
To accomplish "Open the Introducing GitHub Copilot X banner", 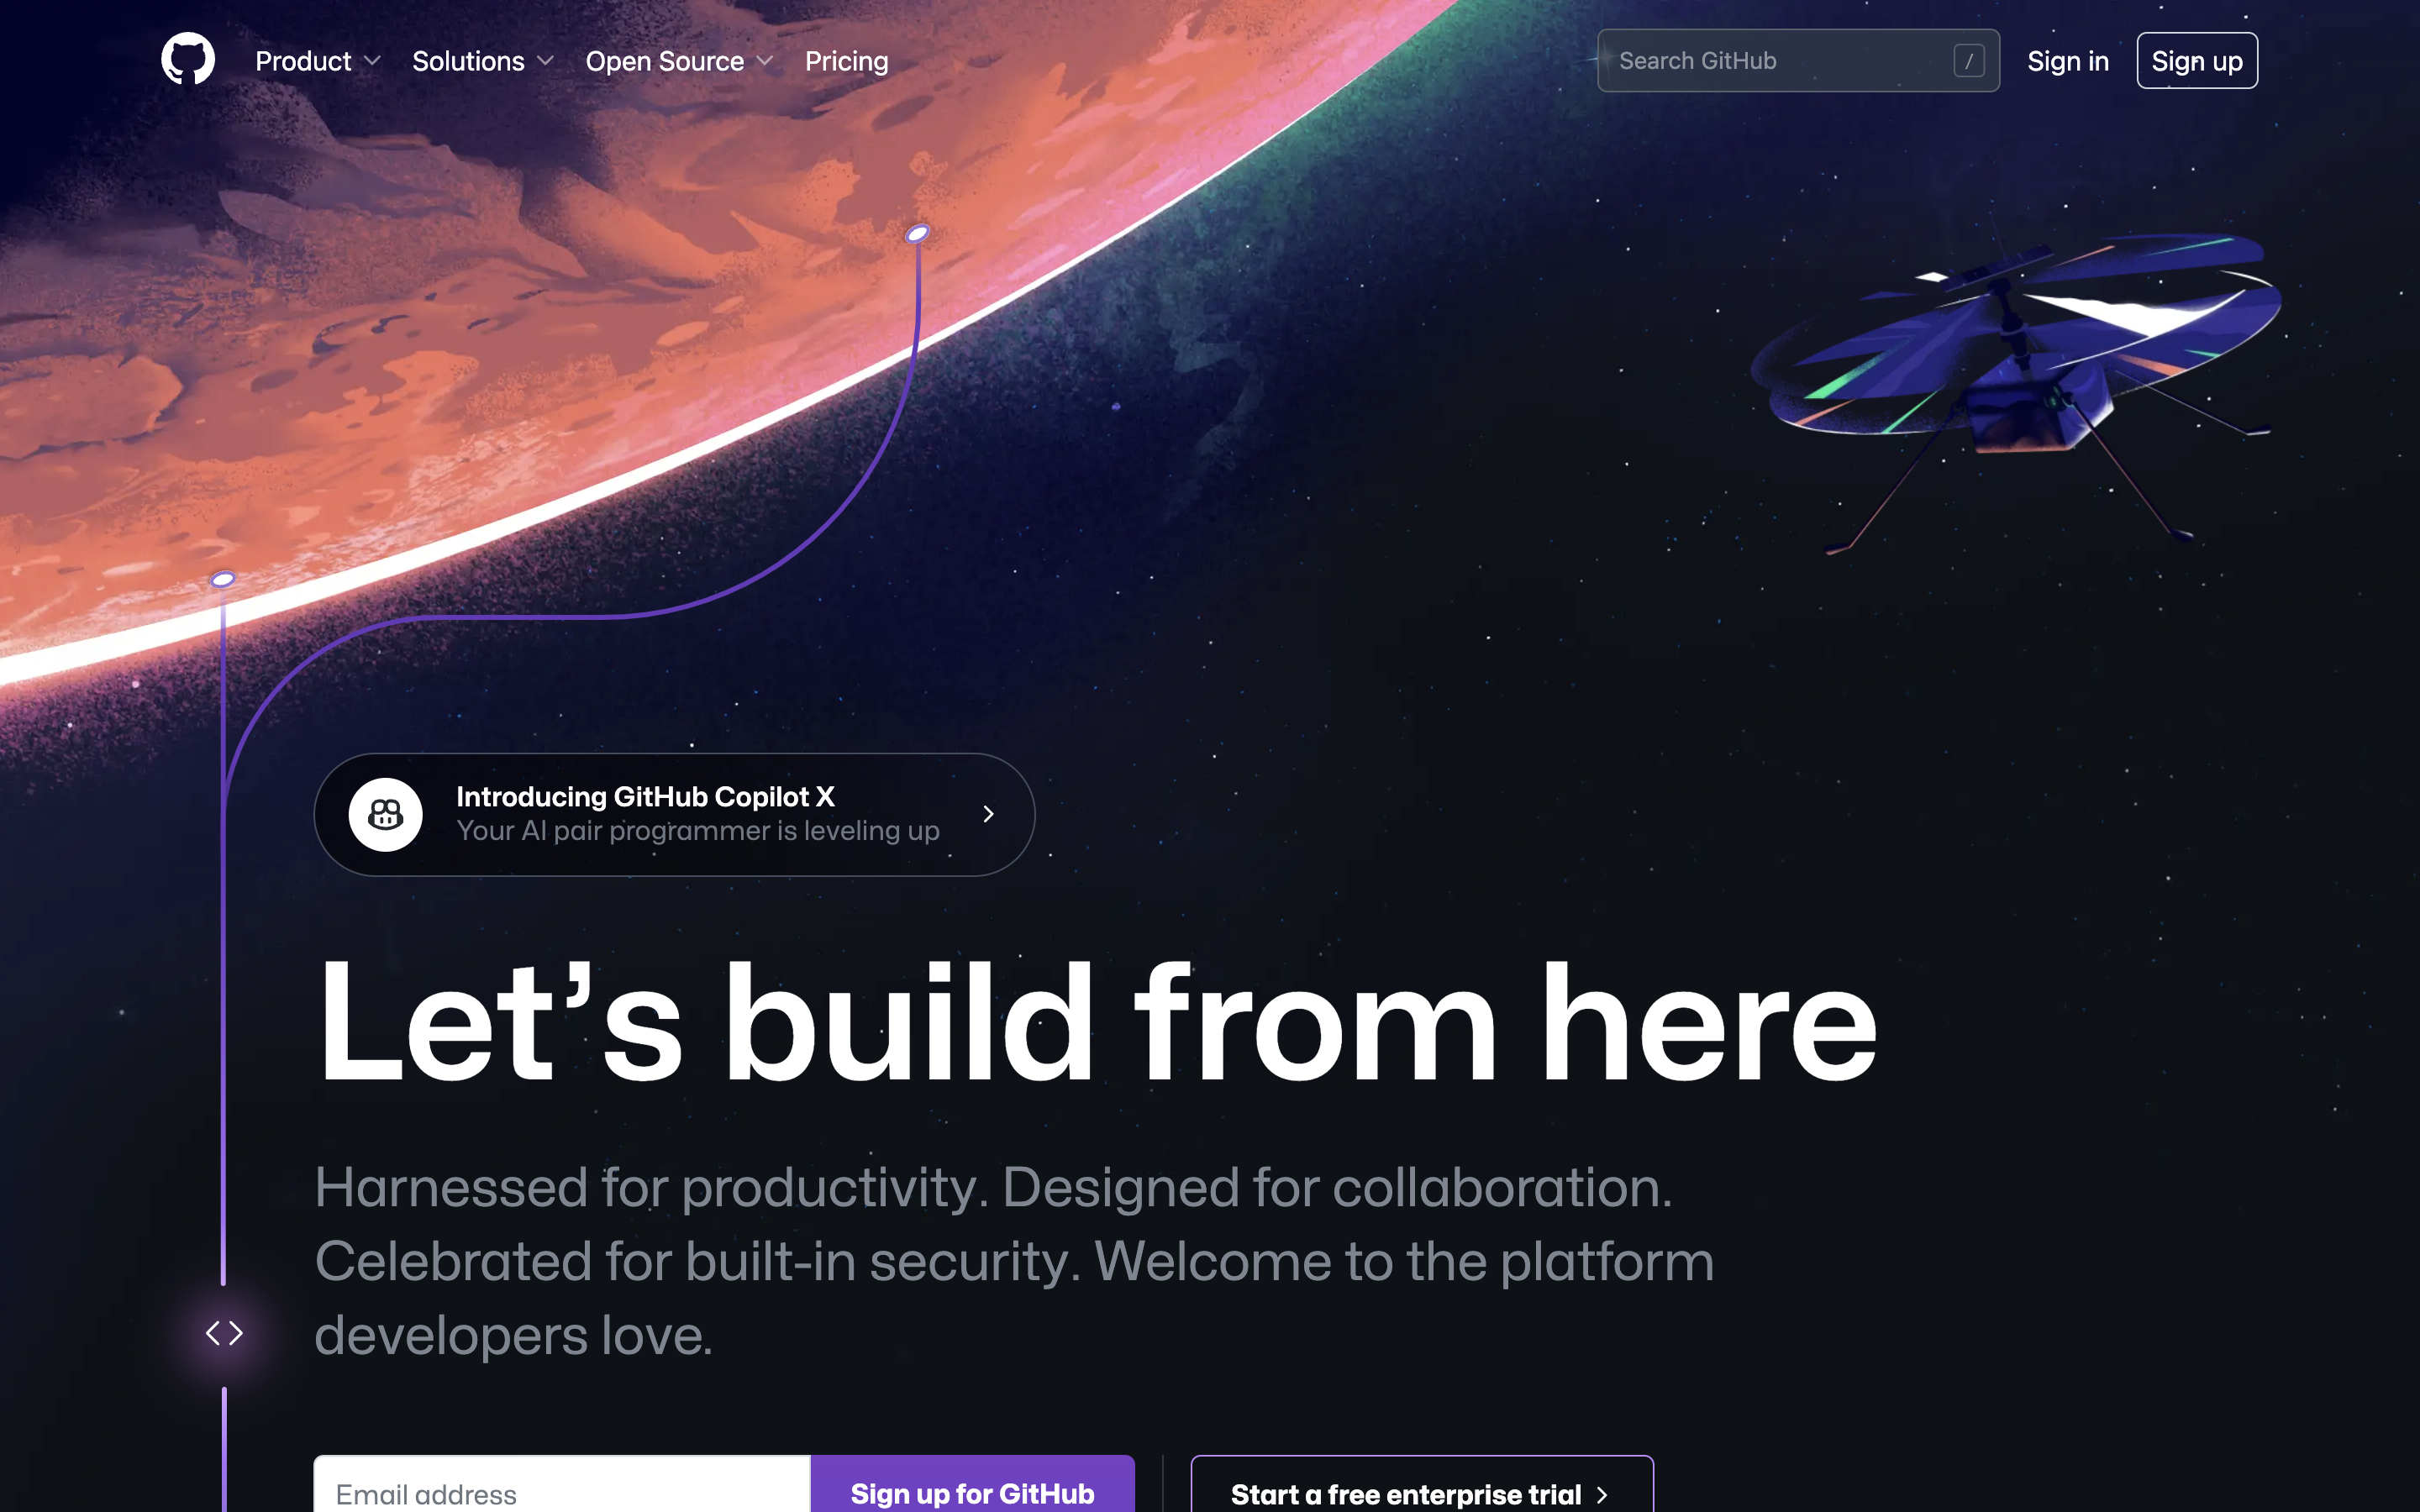I will point(675,815).
